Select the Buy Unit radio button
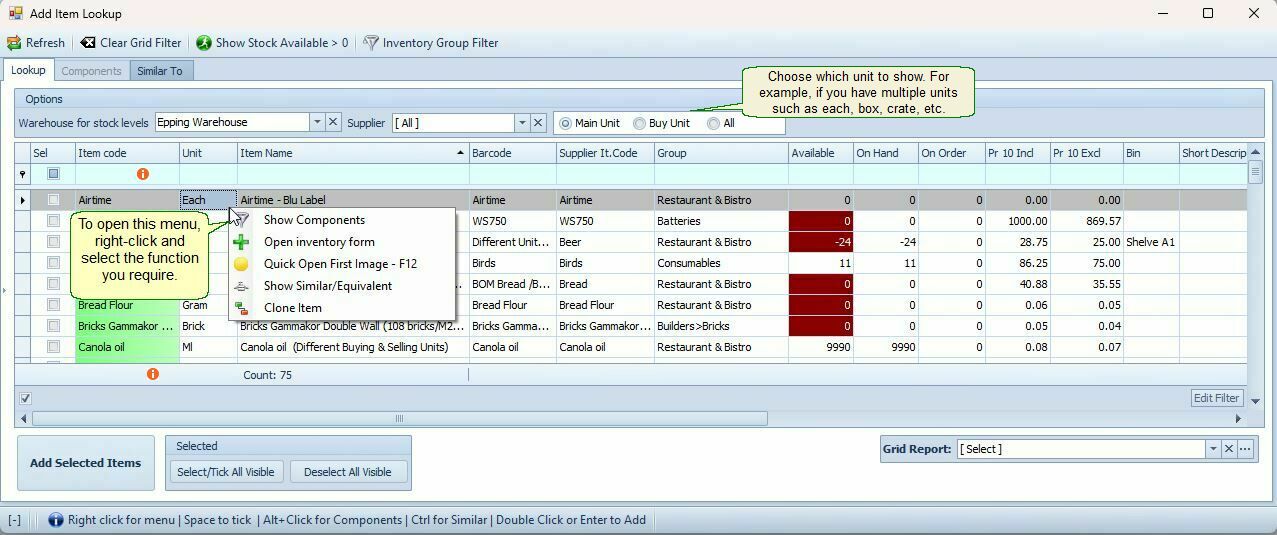This screenshot has width=1277, height=535. point(640,123)
